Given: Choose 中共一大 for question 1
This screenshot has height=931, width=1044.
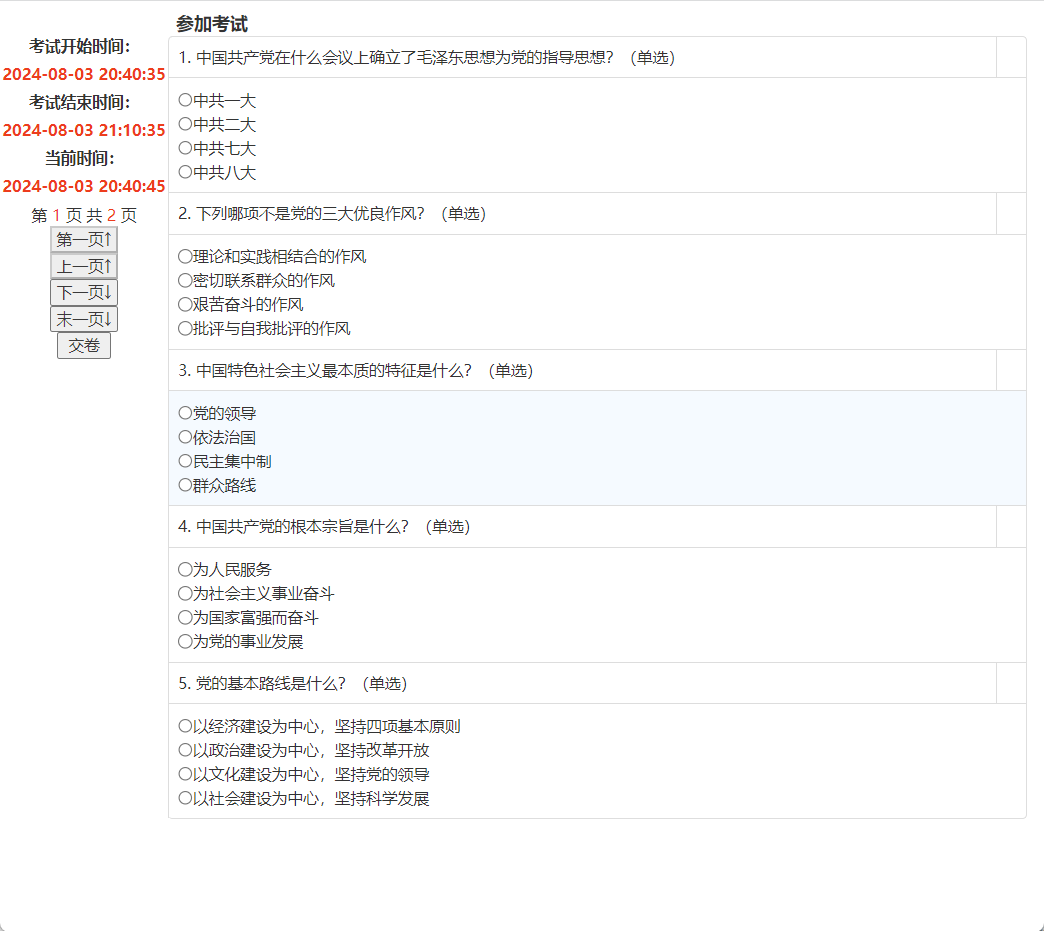Looking at the screenshot, I should [x=185, y=100].
